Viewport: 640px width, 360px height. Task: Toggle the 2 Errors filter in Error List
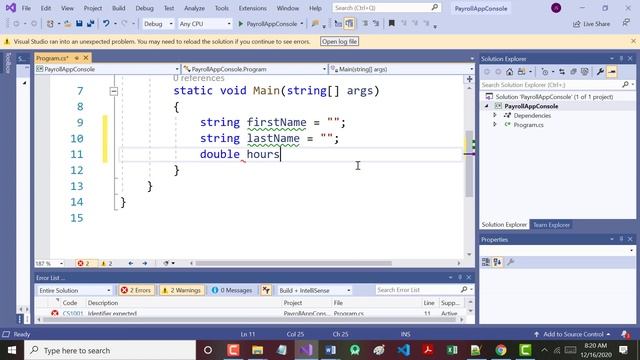[136, 290]
